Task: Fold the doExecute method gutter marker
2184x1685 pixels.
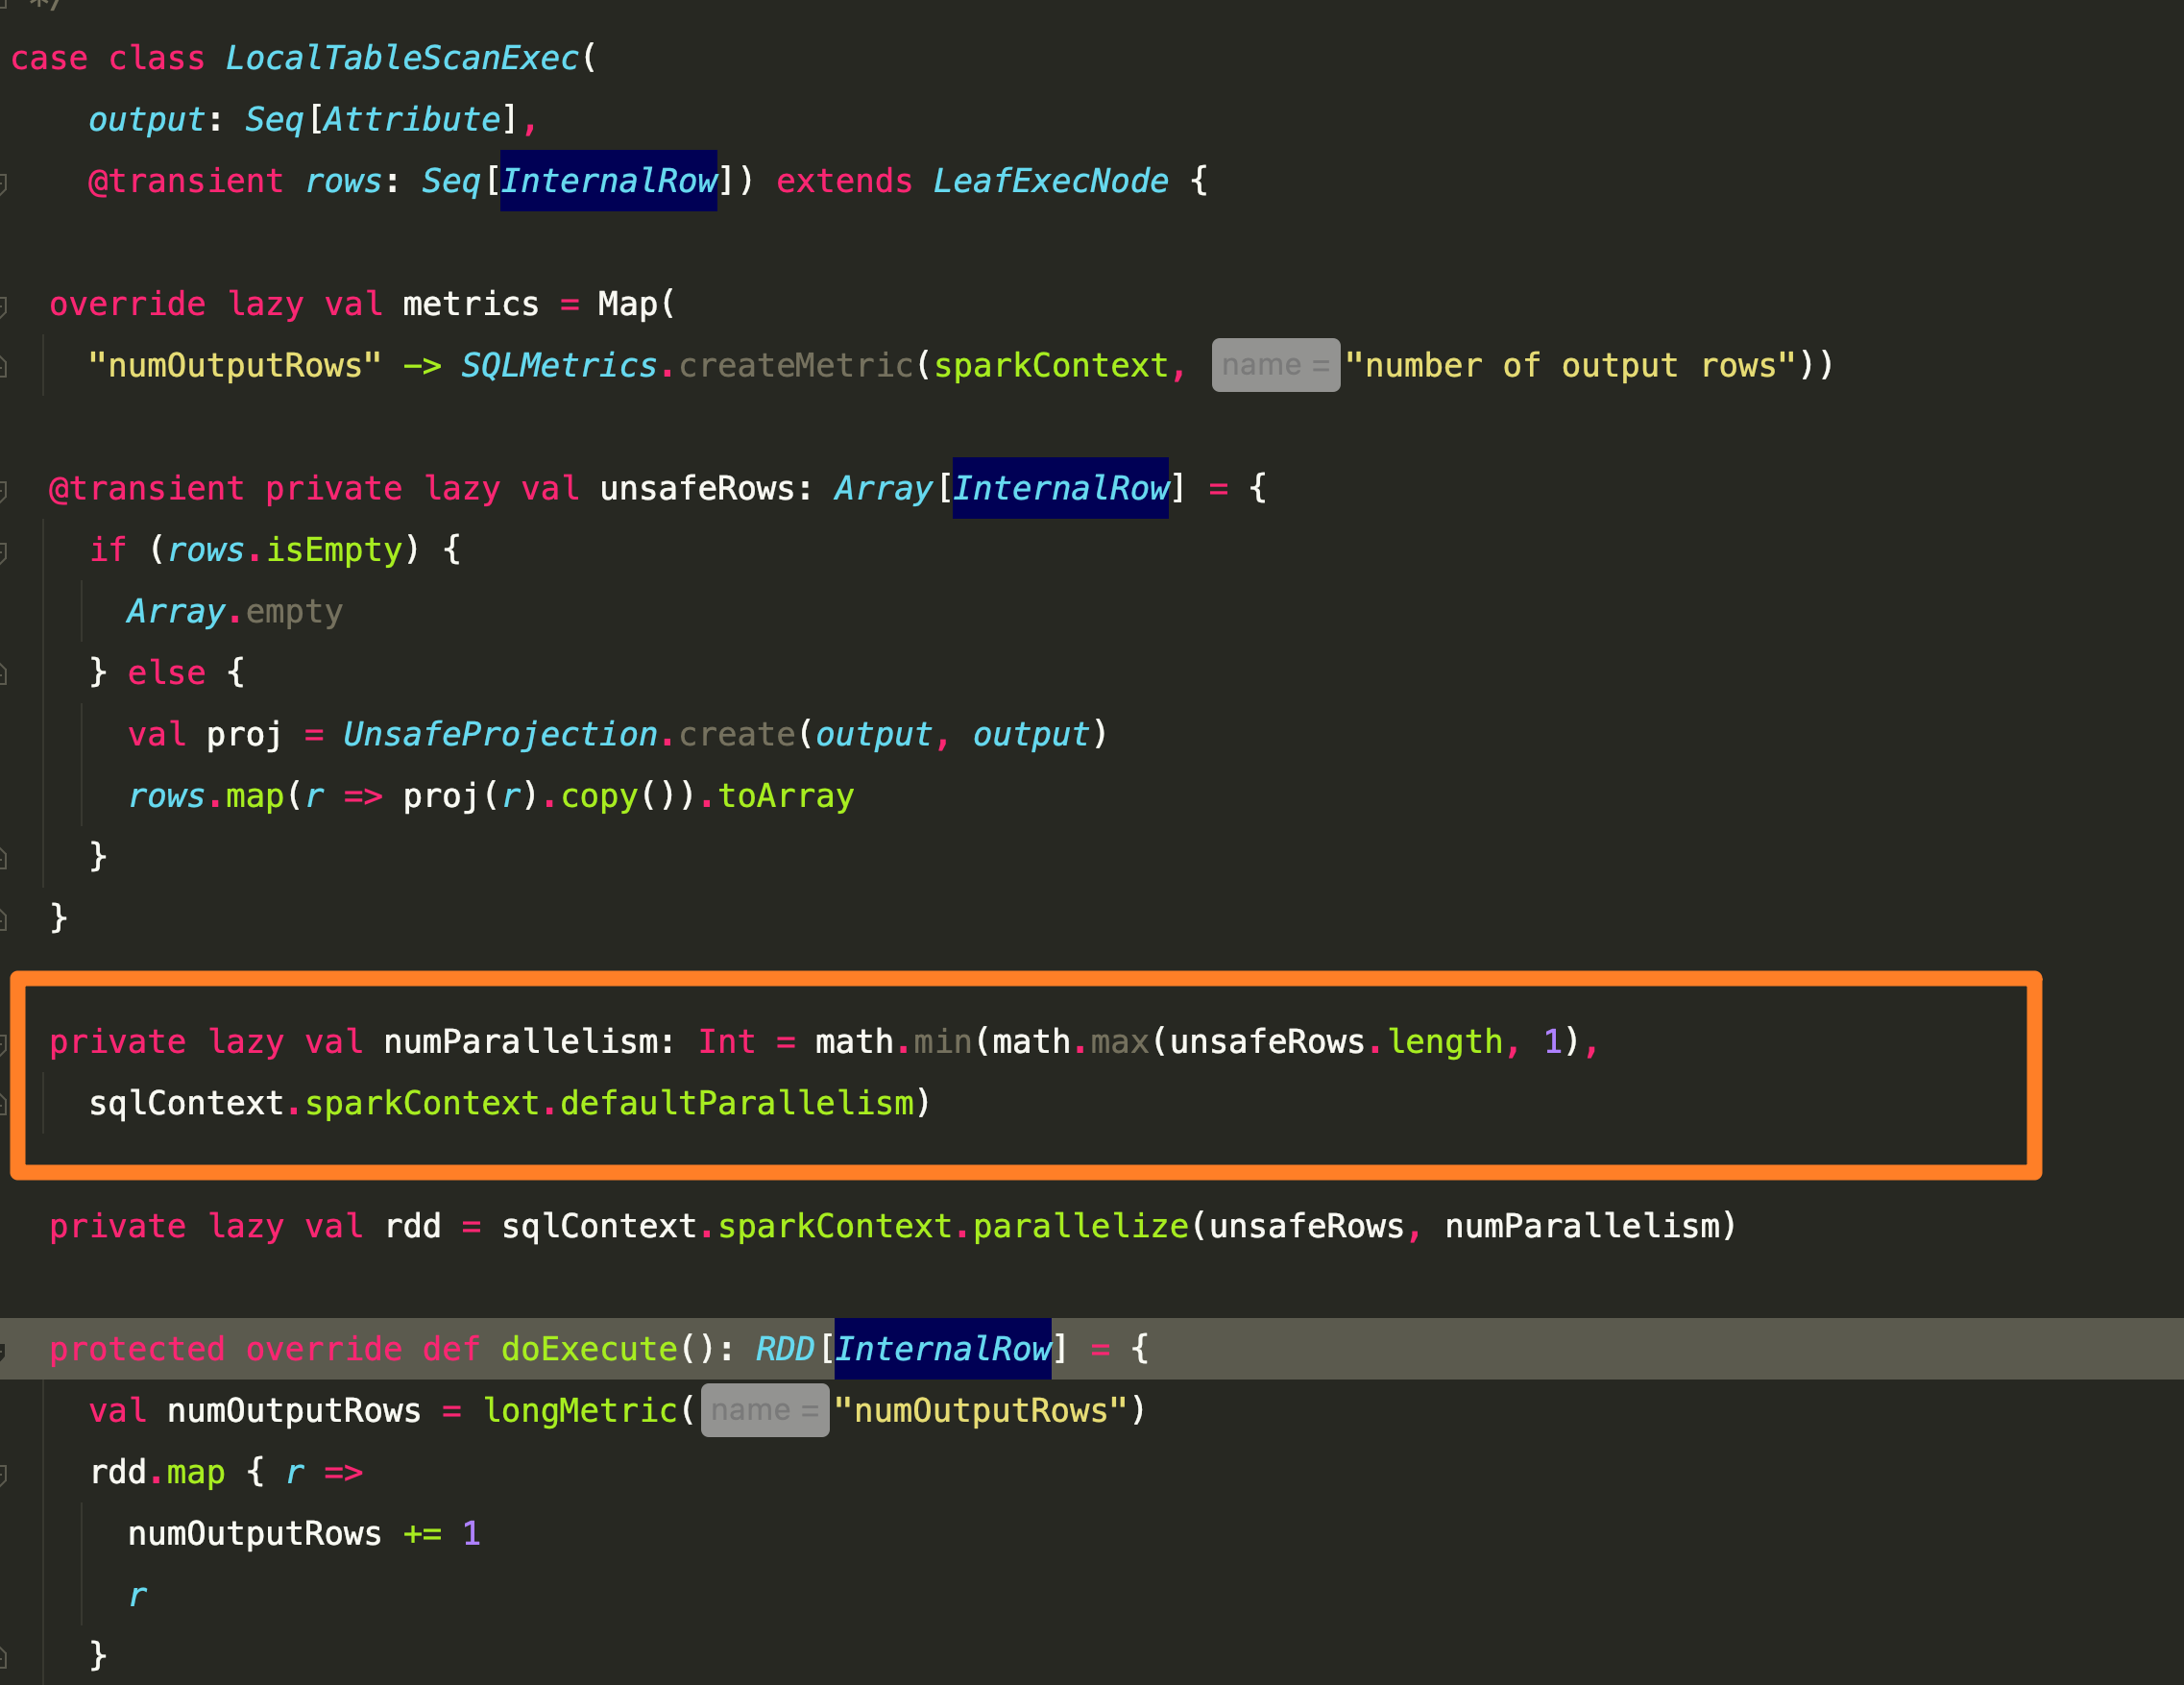Action: click(x=3, y=1351)
